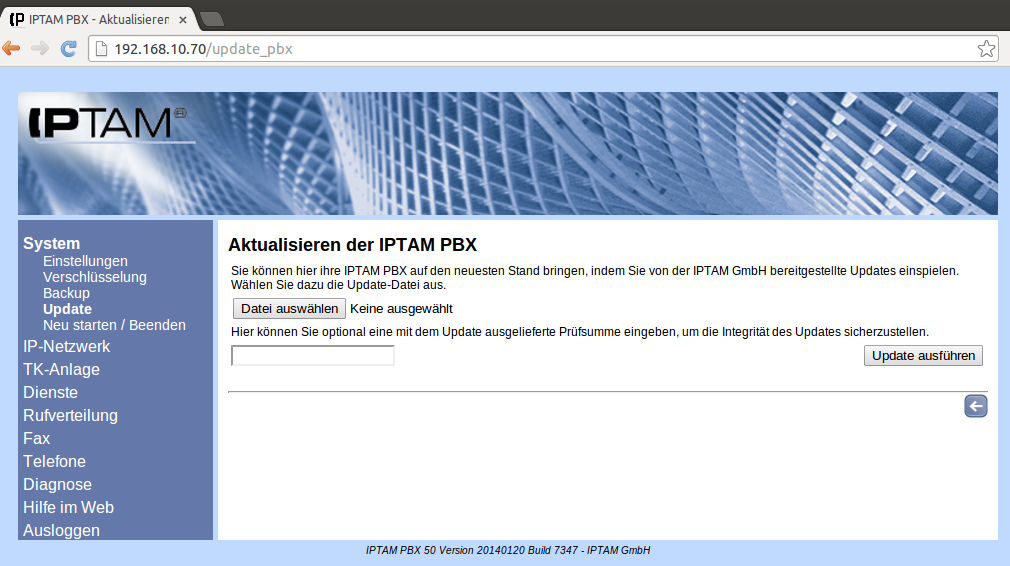Open a new browser tab
This screenshot has width=1010, height=566.
pyautogui.click(x=212, y=19)
